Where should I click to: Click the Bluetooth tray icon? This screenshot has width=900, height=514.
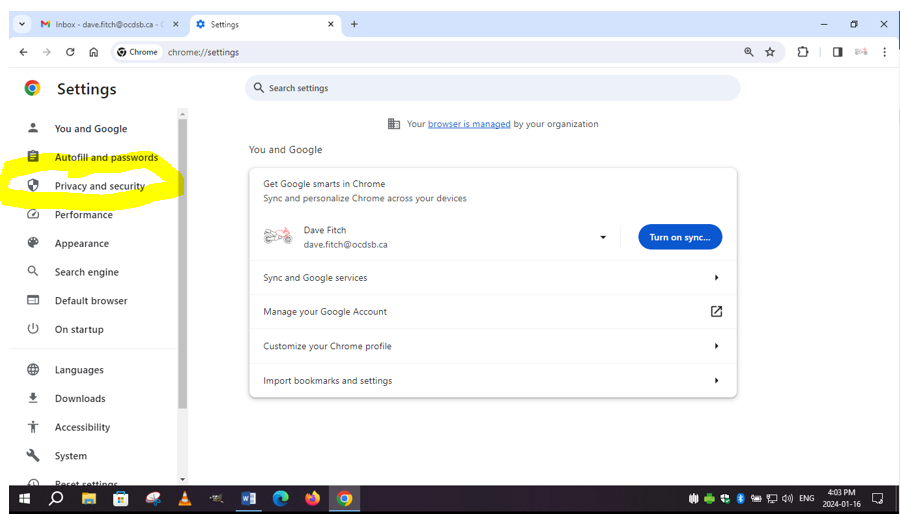[740, 499]
